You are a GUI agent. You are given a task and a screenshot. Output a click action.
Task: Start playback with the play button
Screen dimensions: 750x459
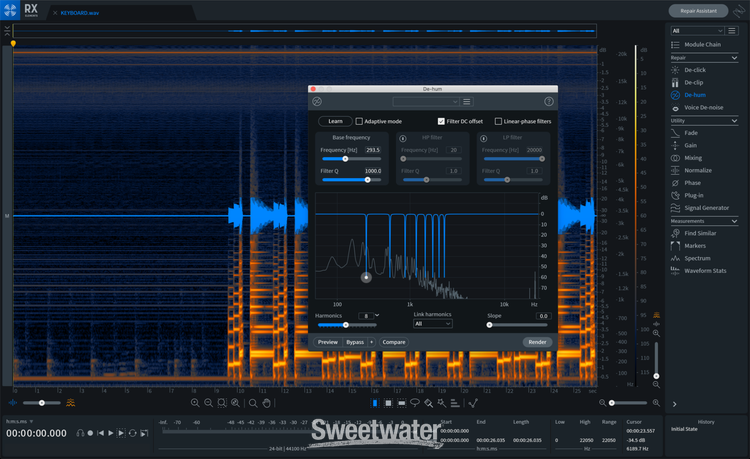point(110,433)
